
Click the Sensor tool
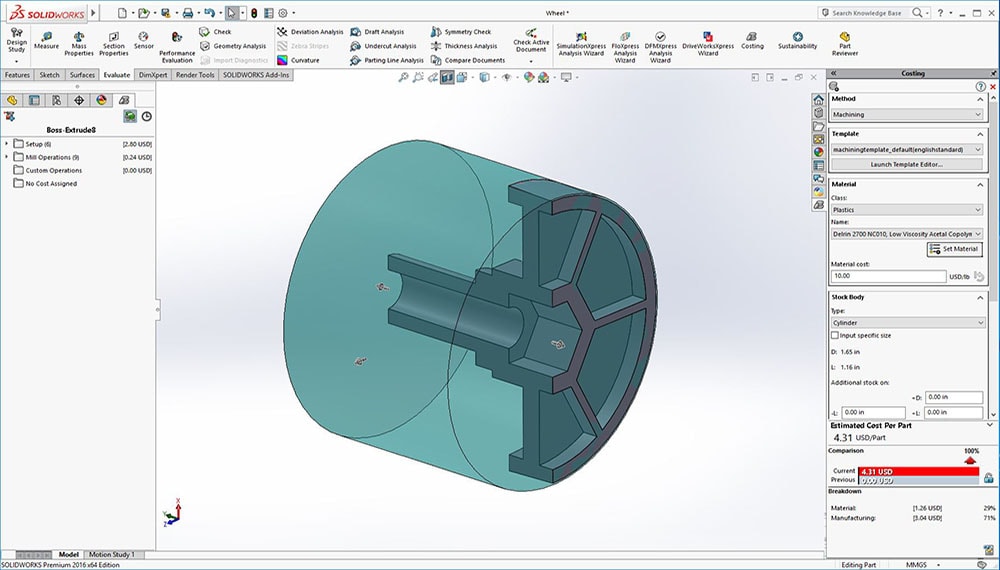tap(143, 41)
